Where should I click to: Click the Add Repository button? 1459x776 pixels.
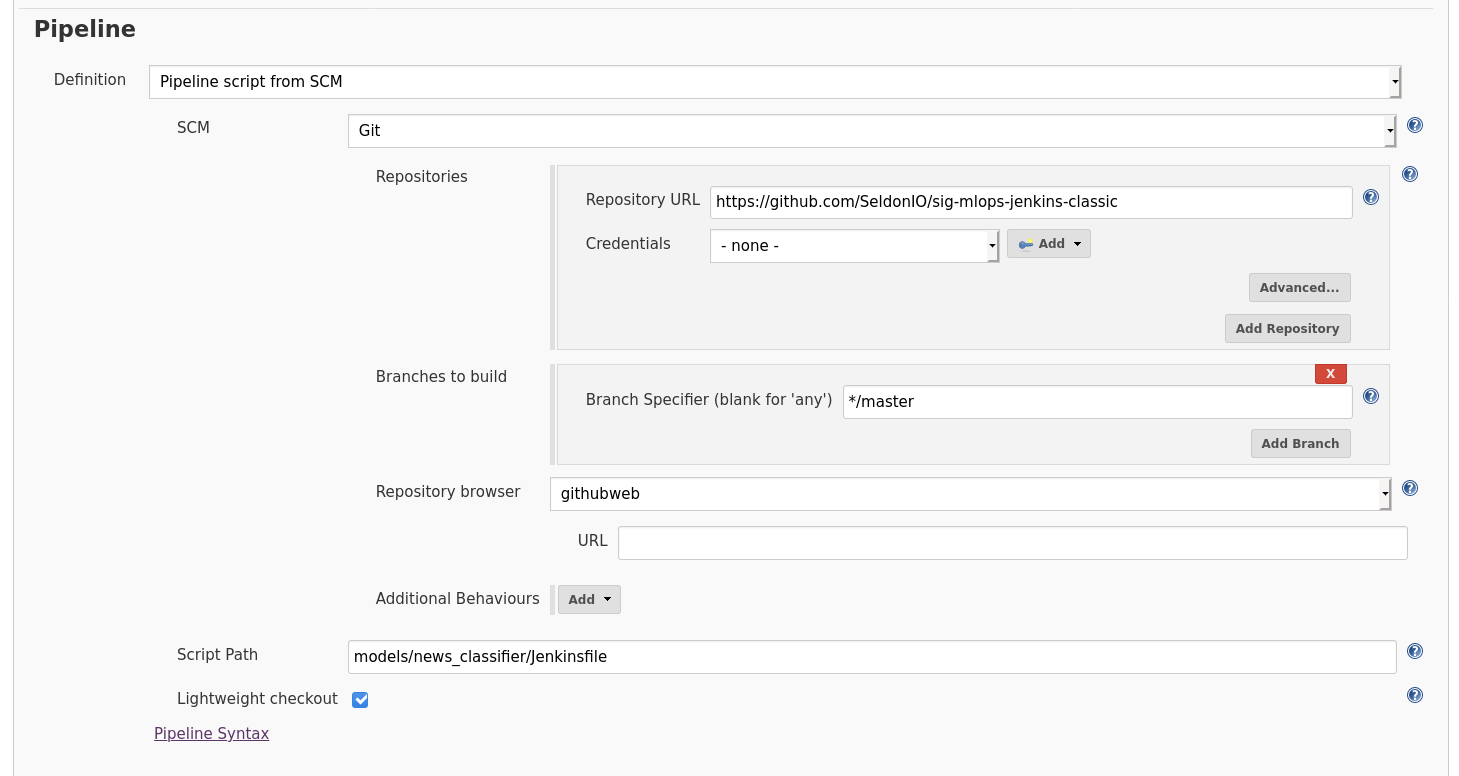coord(1287,329)
